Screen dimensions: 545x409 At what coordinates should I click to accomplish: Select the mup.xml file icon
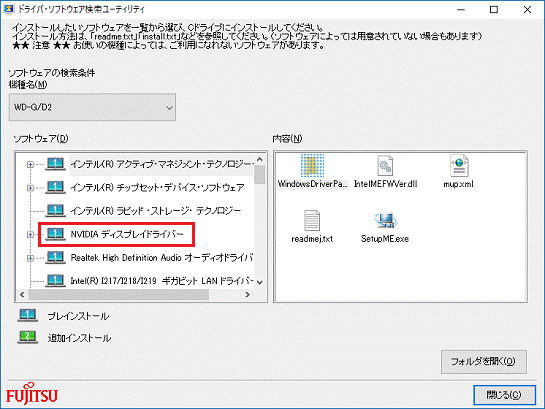pyautogui.click(x=459, y=166)
